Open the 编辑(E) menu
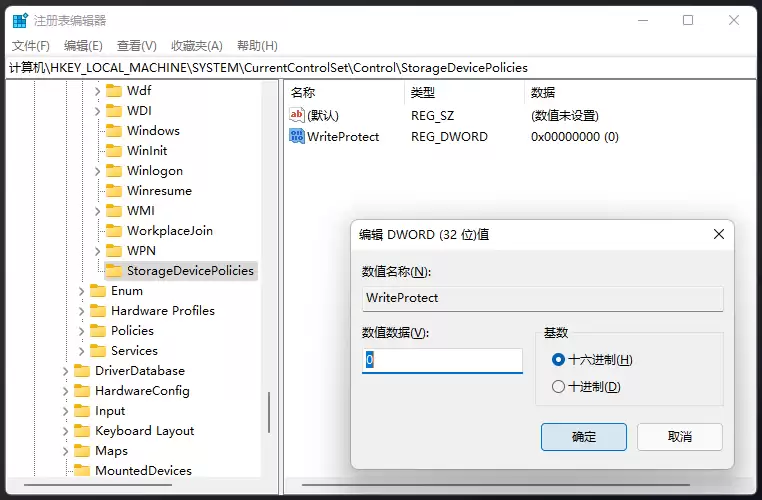 (x=83, y=46)
